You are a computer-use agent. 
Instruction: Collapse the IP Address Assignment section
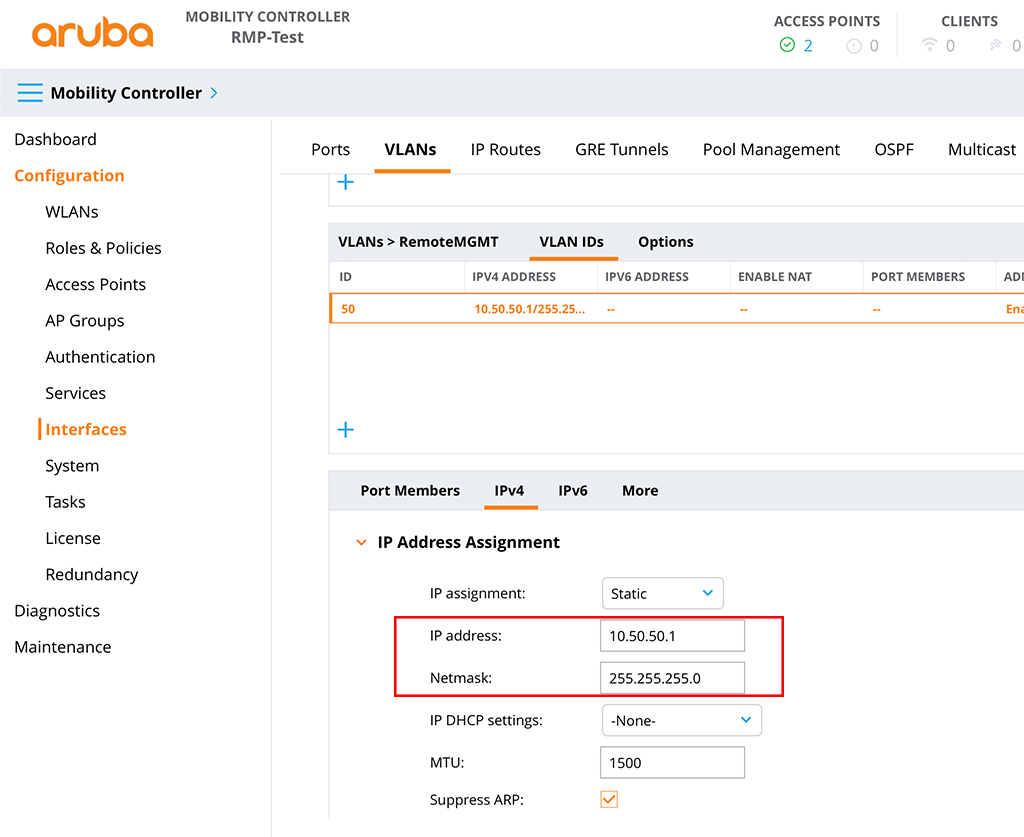(x=361, y=542)
